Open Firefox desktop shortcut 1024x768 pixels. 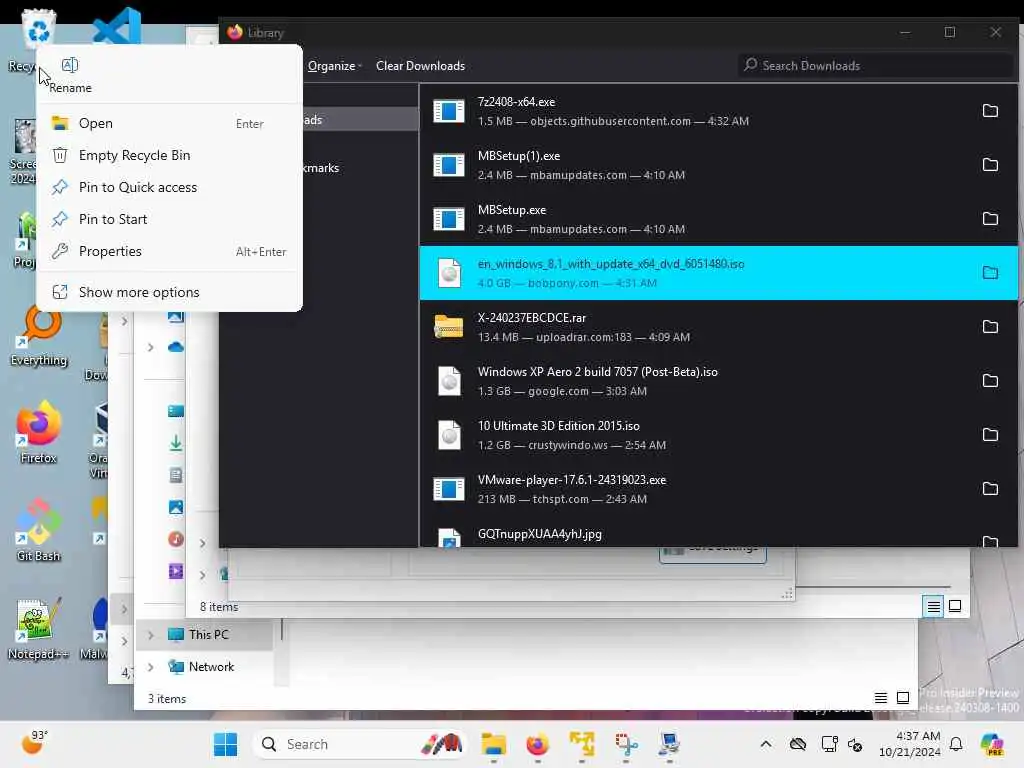click(39, 433)
